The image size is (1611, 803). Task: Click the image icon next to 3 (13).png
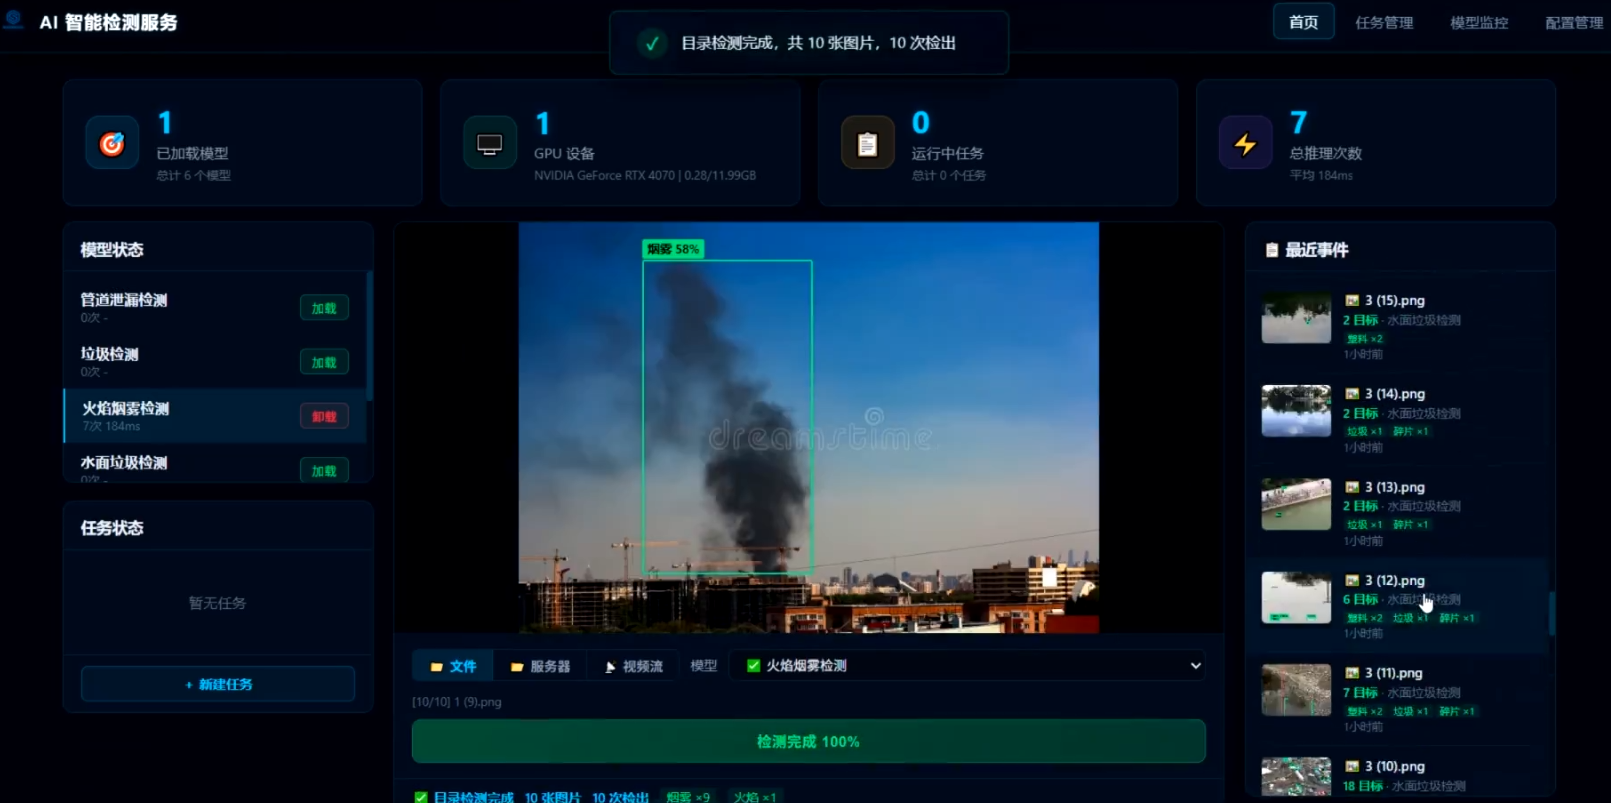click(x=1352, y=487)
